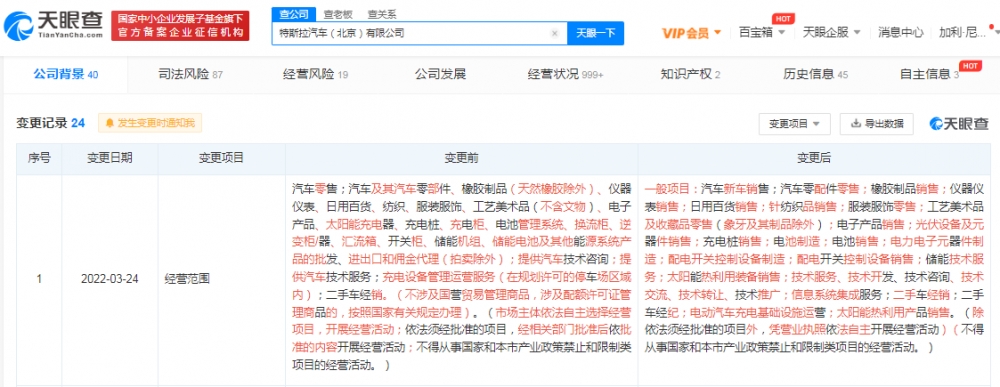Open 消息中心
Viewport: 1000px width, 387px height.
pos(901,32)
